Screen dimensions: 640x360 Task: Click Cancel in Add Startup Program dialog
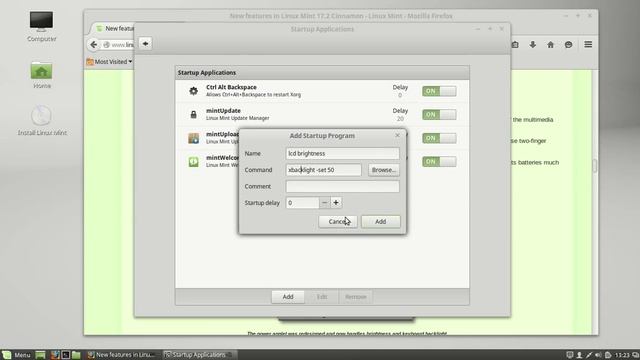click(x=338, y=222)
